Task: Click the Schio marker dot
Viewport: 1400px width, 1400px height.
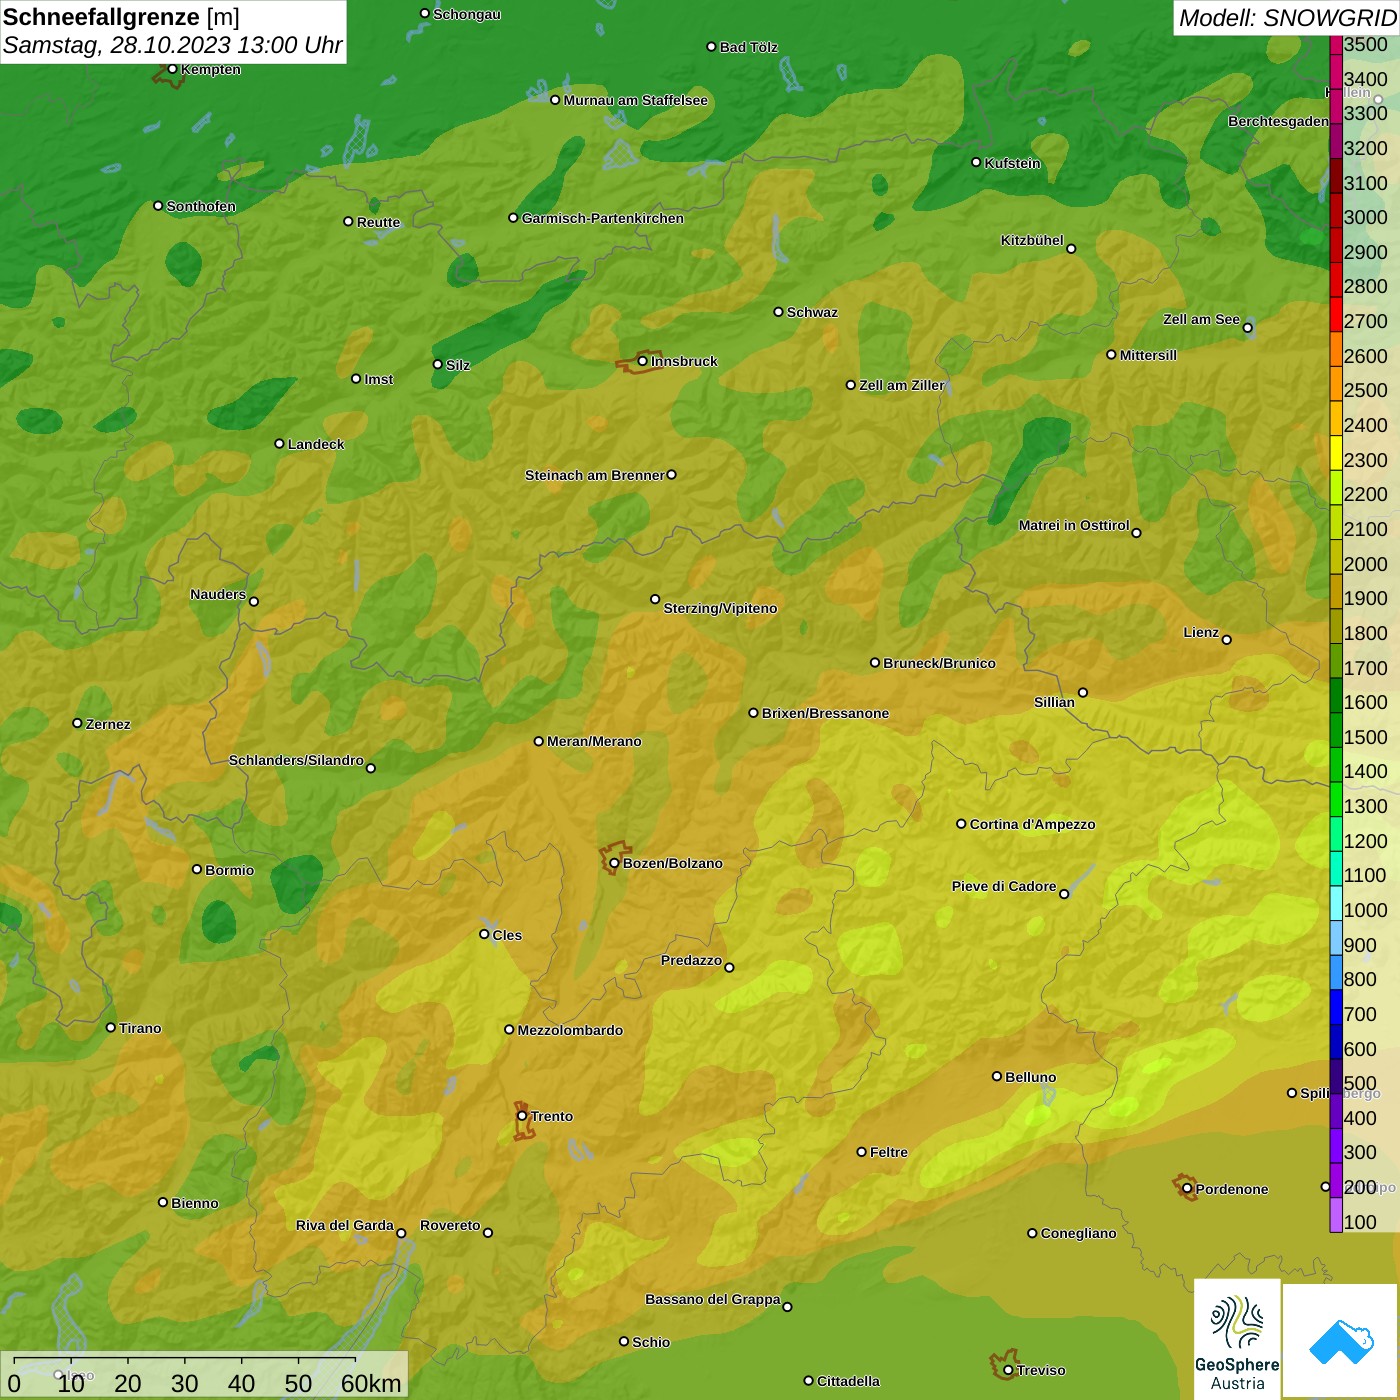Action: (x=624, y=1341)
